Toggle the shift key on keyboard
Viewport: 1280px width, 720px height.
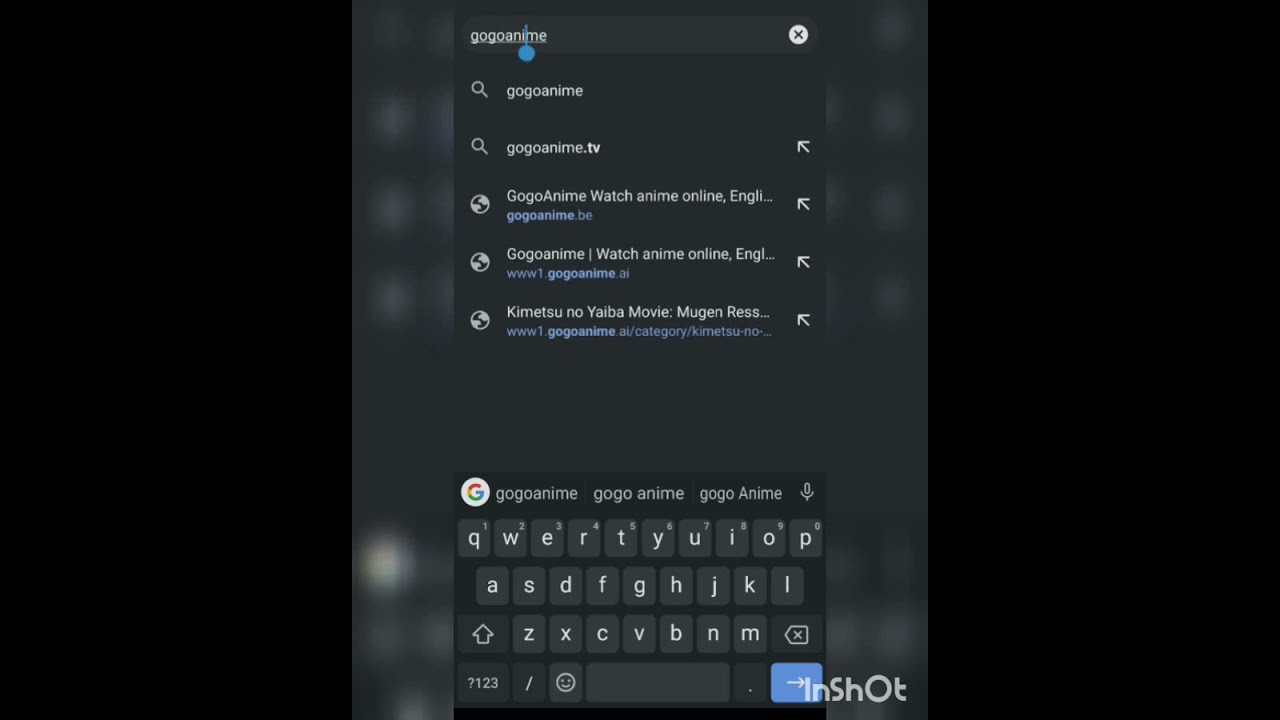tap(483, 634)
